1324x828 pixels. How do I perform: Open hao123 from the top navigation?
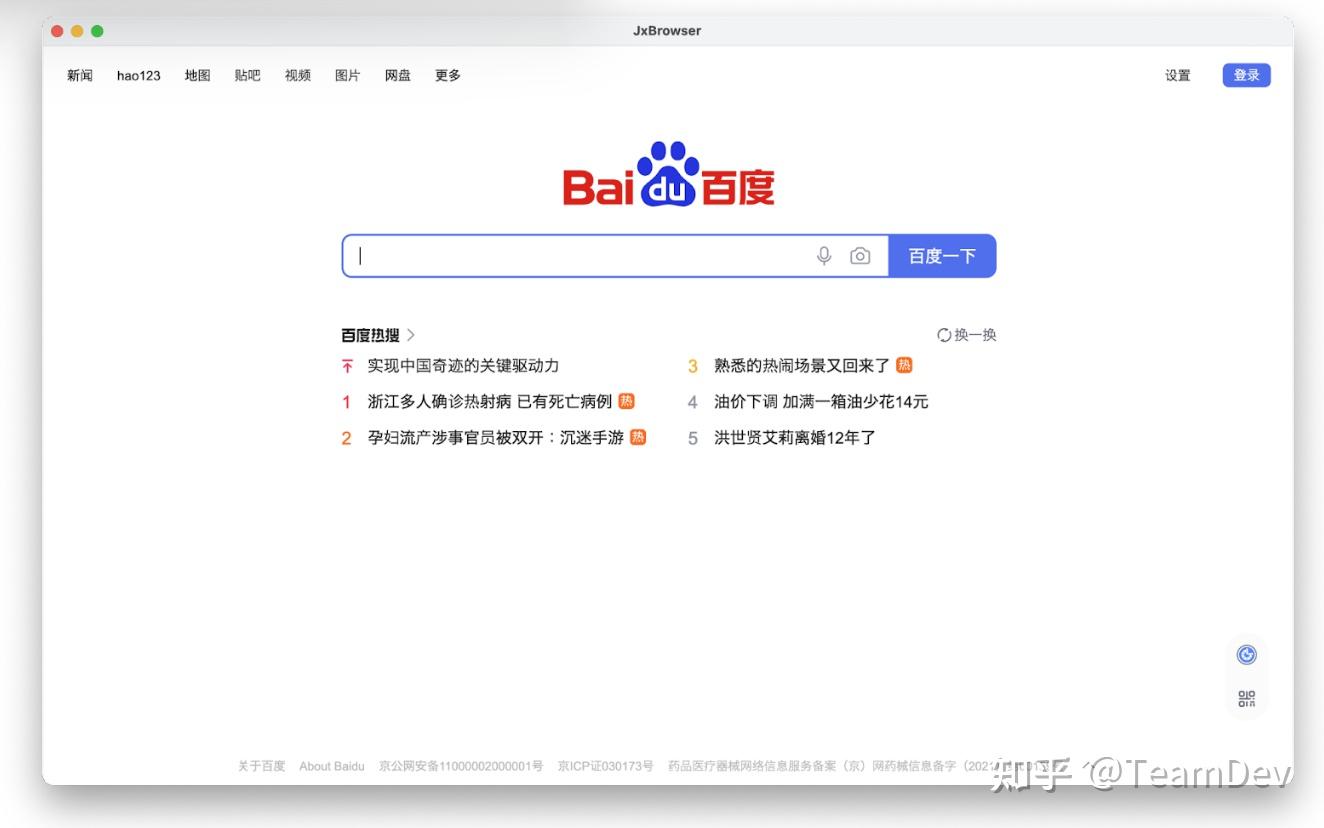click(138, 75)
